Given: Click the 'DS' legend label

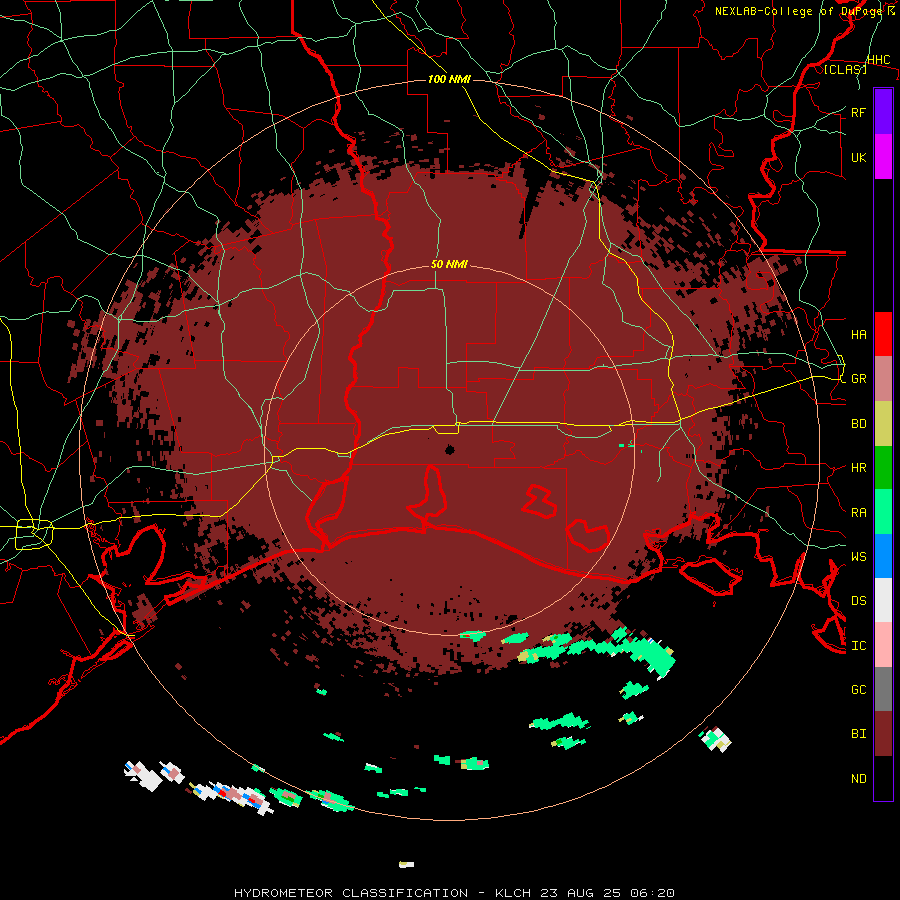Looking at the screenshot, I should click(x=858, y=601).
